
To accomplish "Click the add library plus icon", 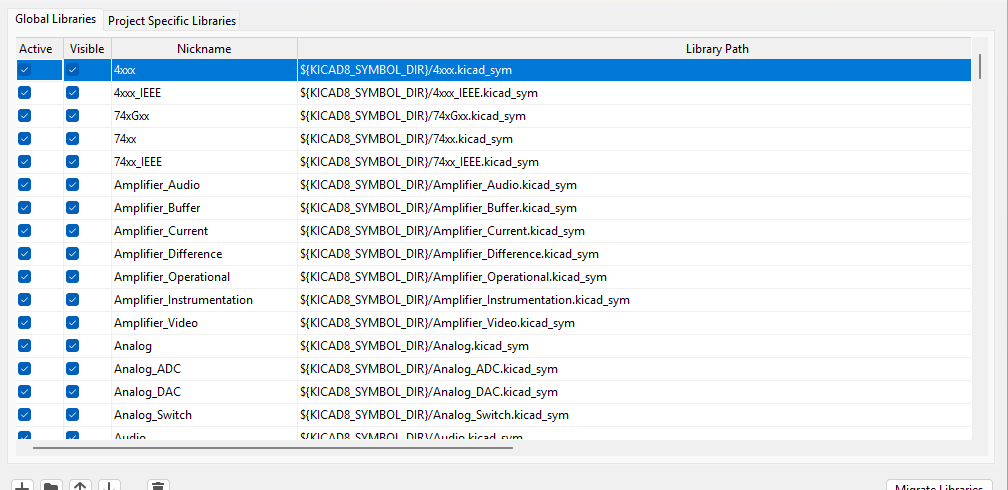I will pyautogui.click(x=22, y=485).
